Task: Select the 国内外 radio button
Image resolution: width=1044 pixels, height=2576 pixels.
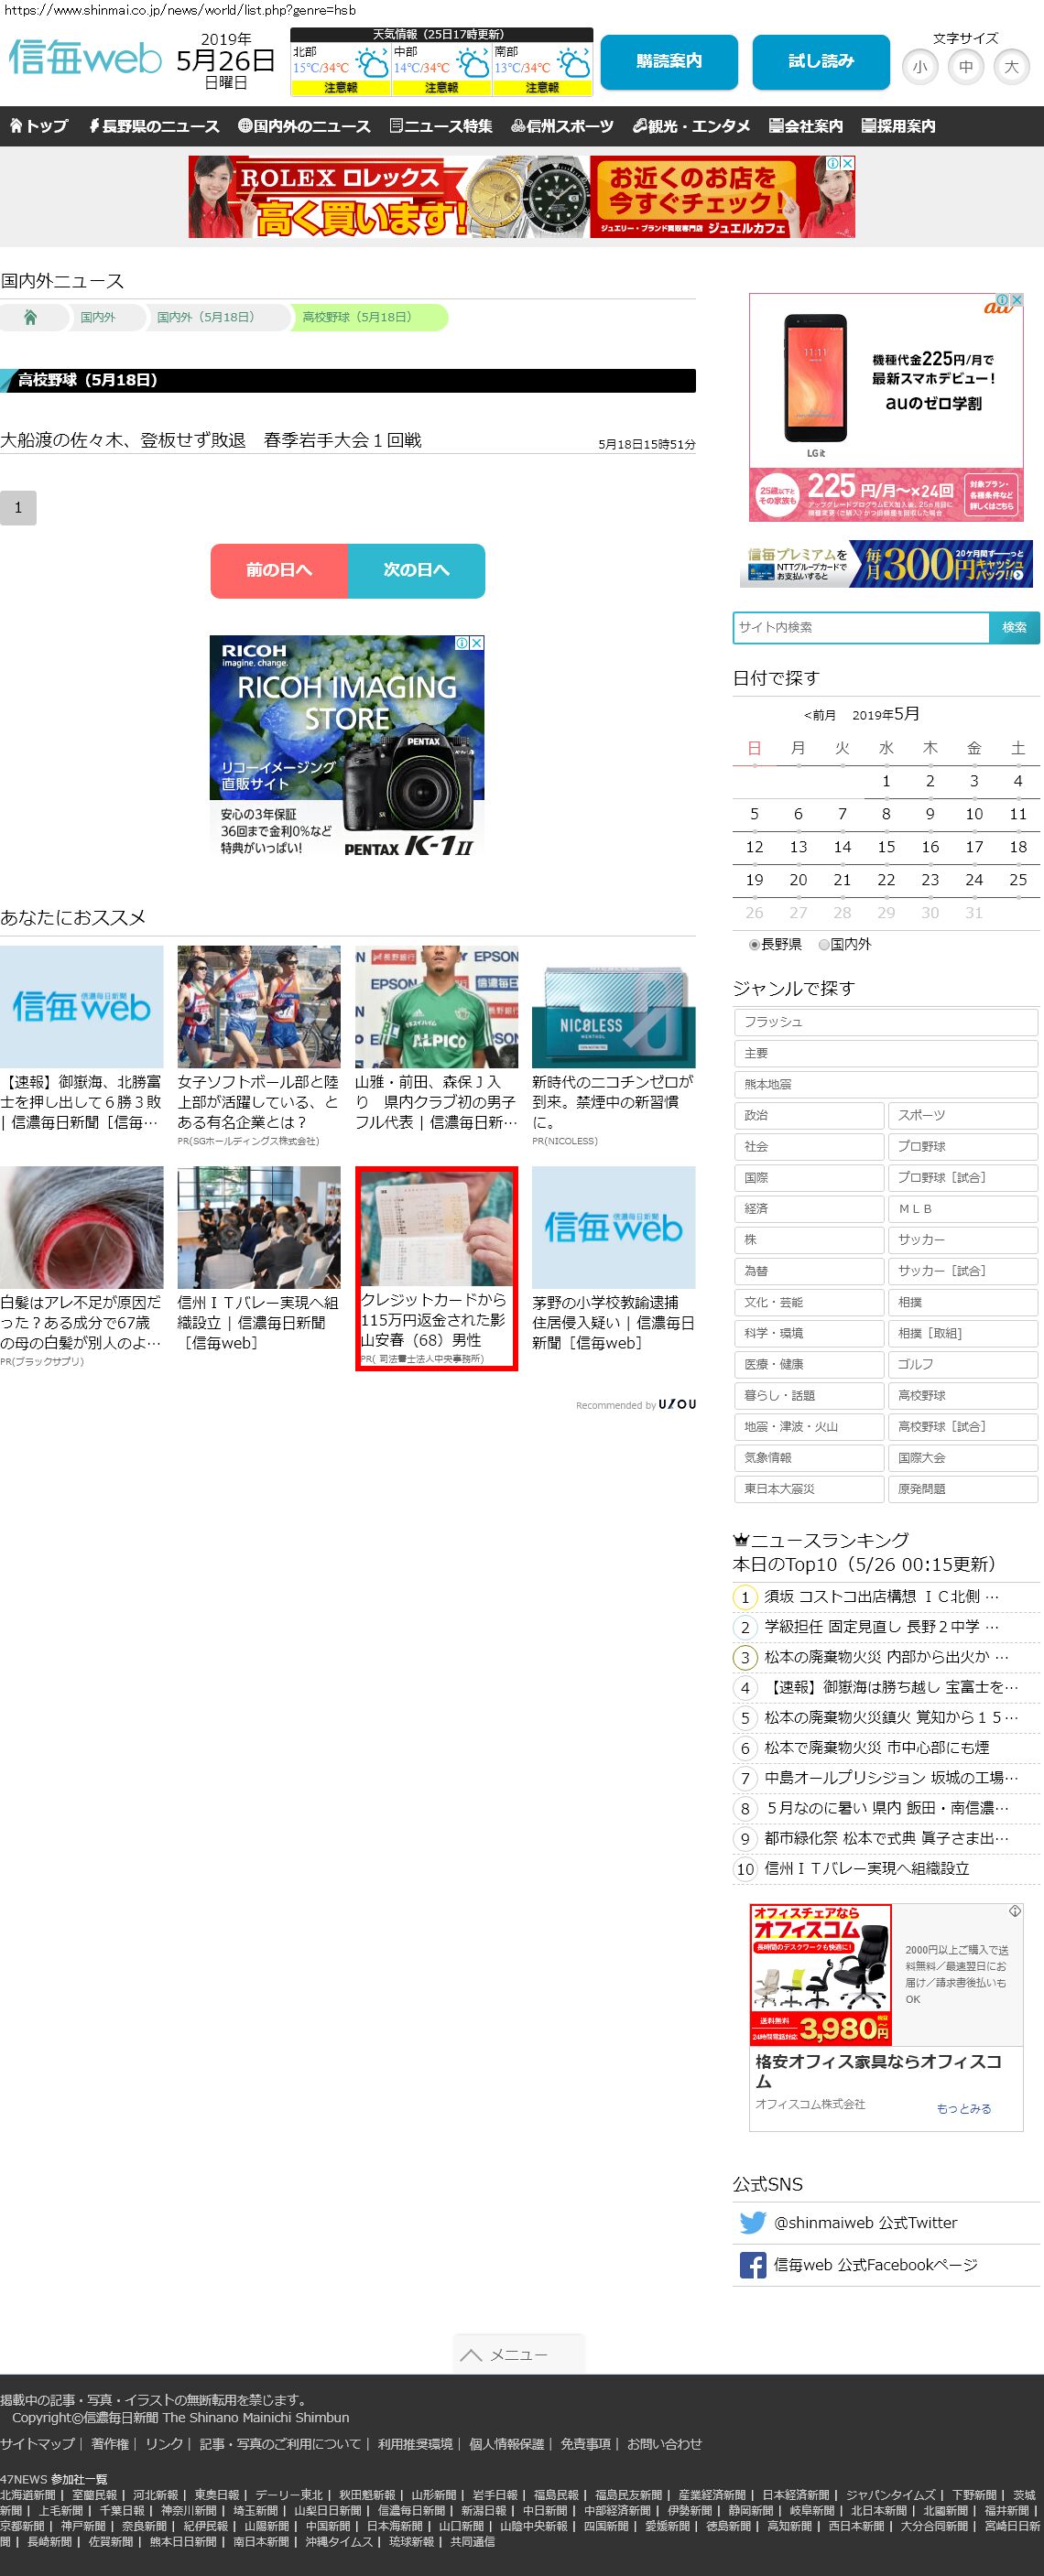Action: point(824,944)
